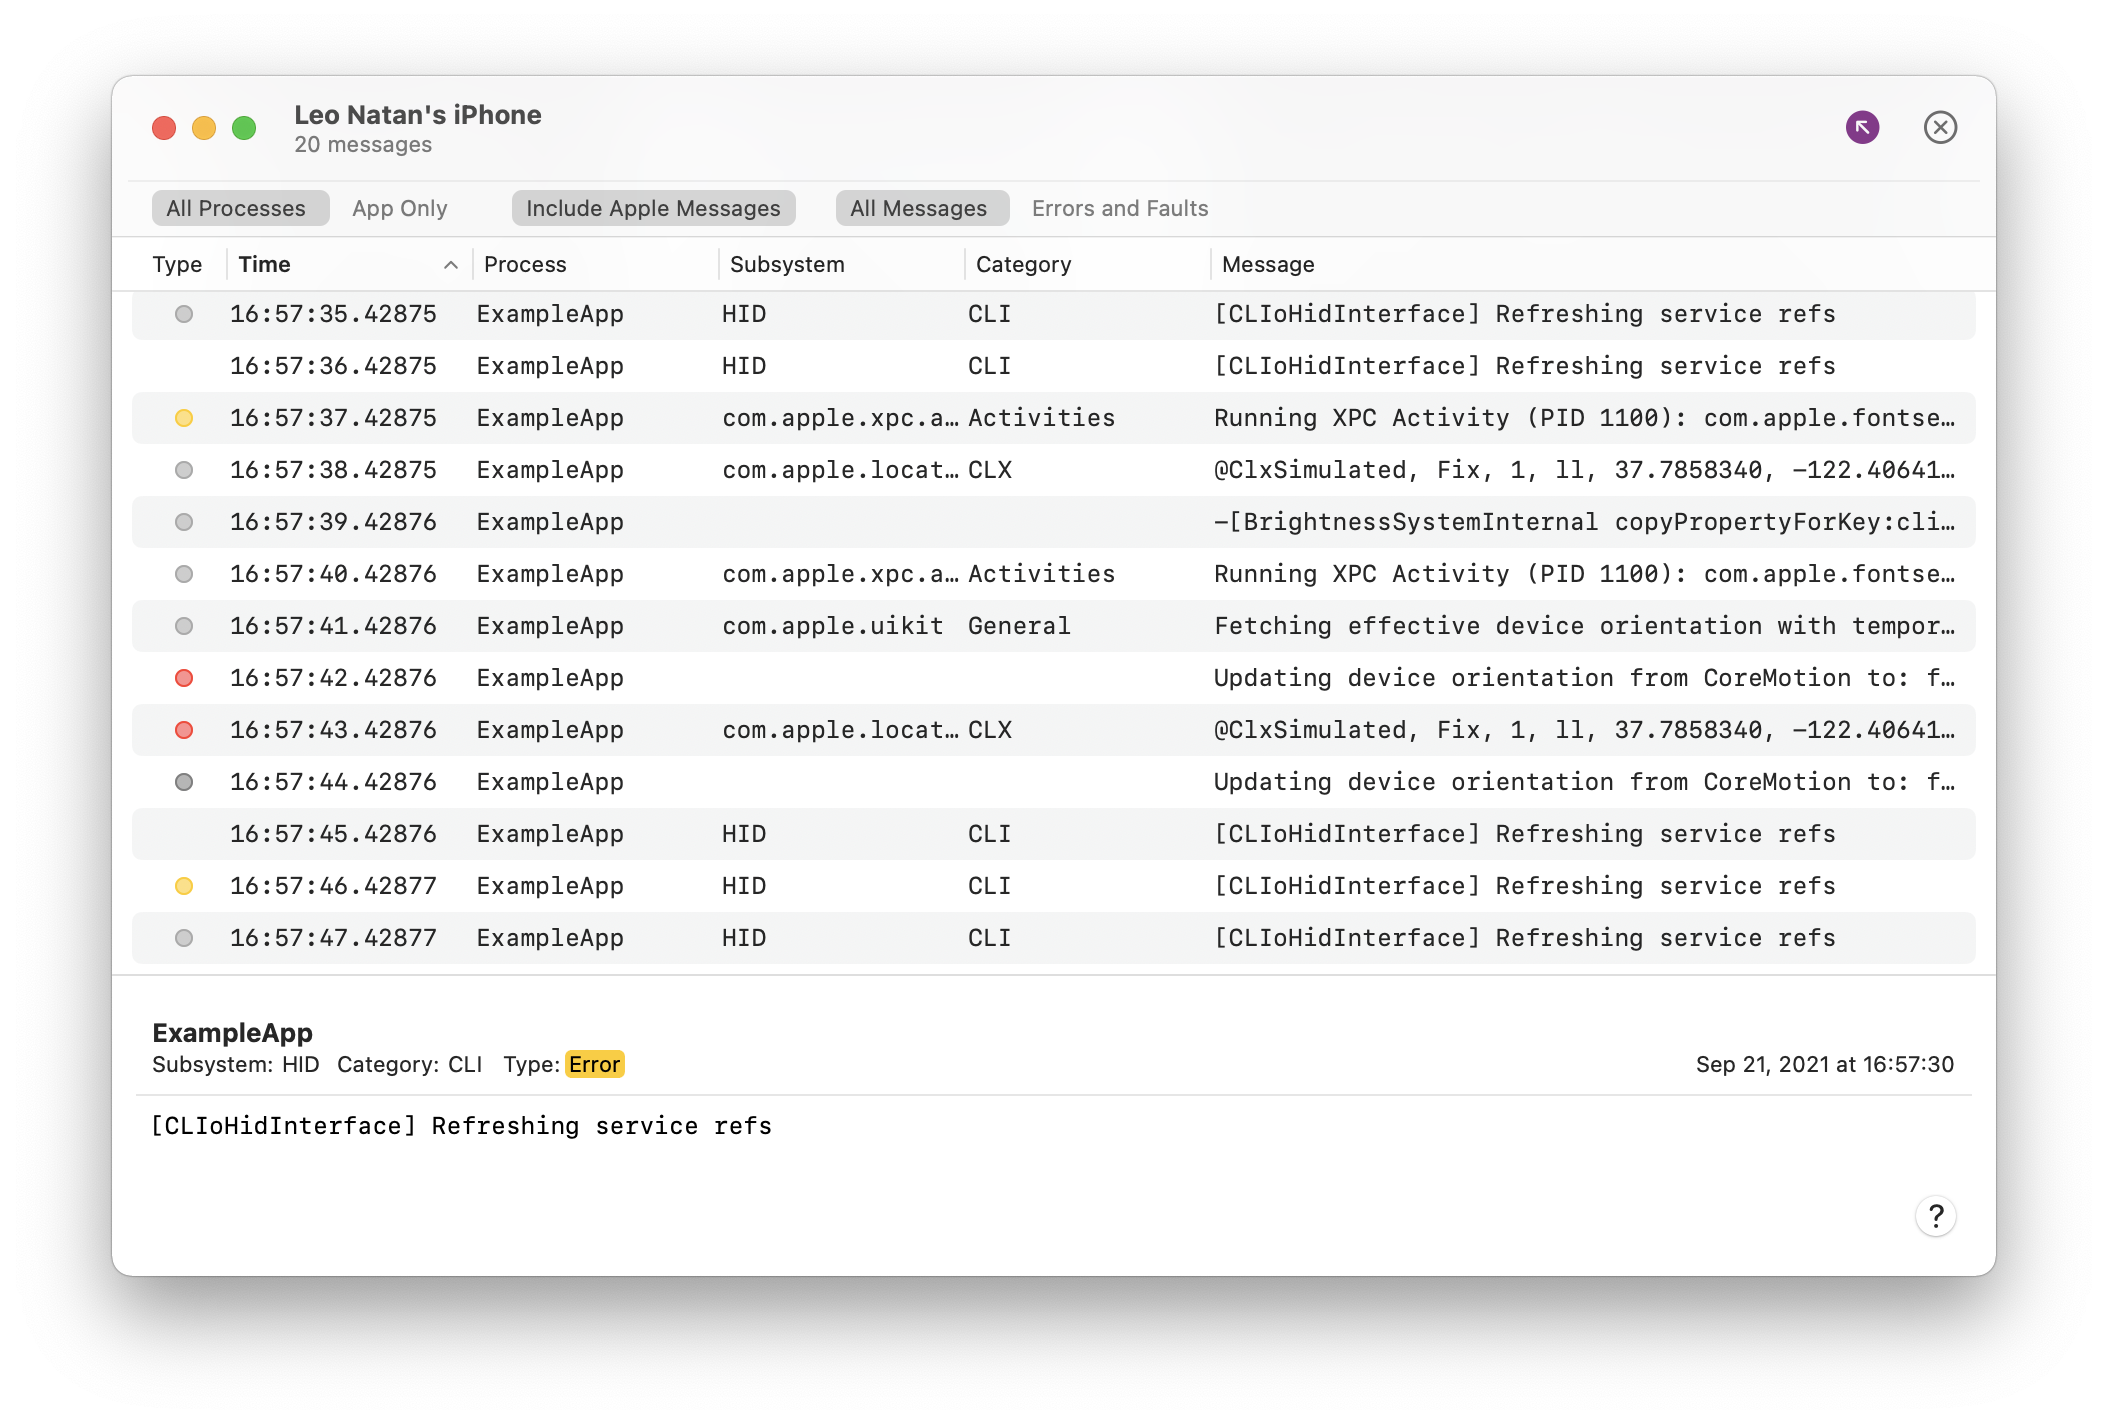Click the yellow Error type badge
Image resolution: width=2108 pixels, height=1424 pixels.
pyautogui.click(x=594, y=1064)
